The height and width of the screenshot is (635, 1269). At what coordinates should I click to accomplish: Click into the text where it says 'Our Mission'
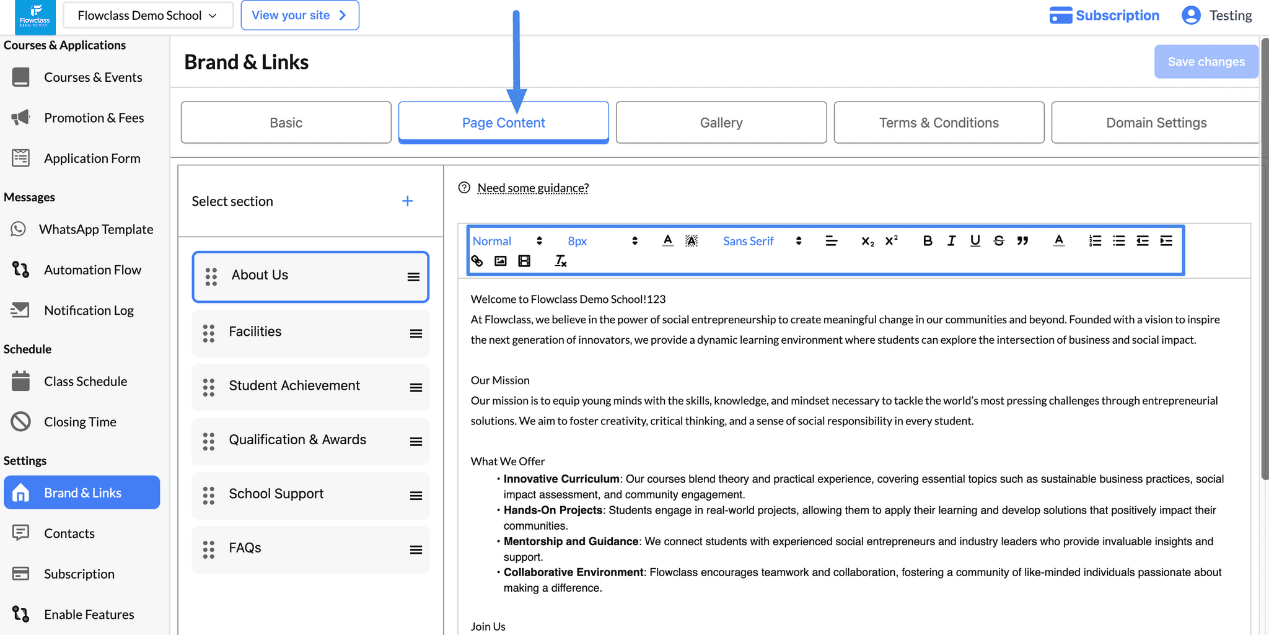pyautogui.click(x=500, y=380)
